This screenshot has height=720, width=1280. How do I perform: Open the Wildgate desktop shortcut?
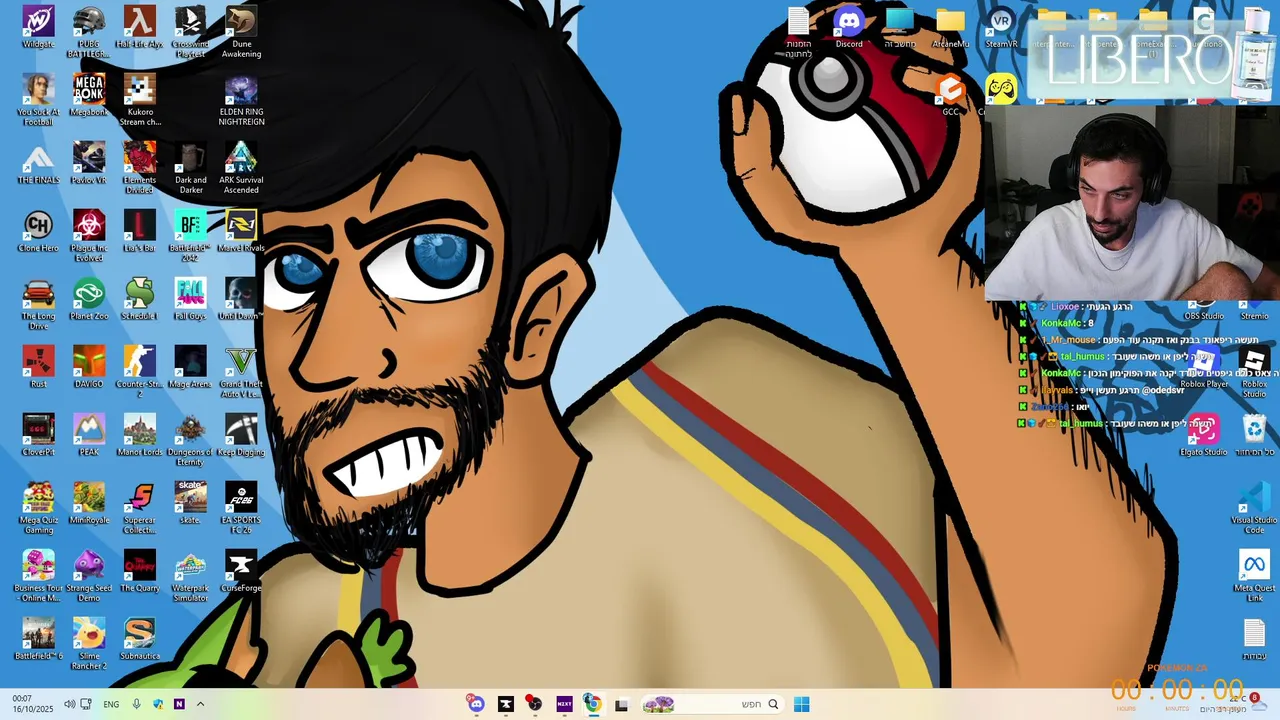pos(38,27)
